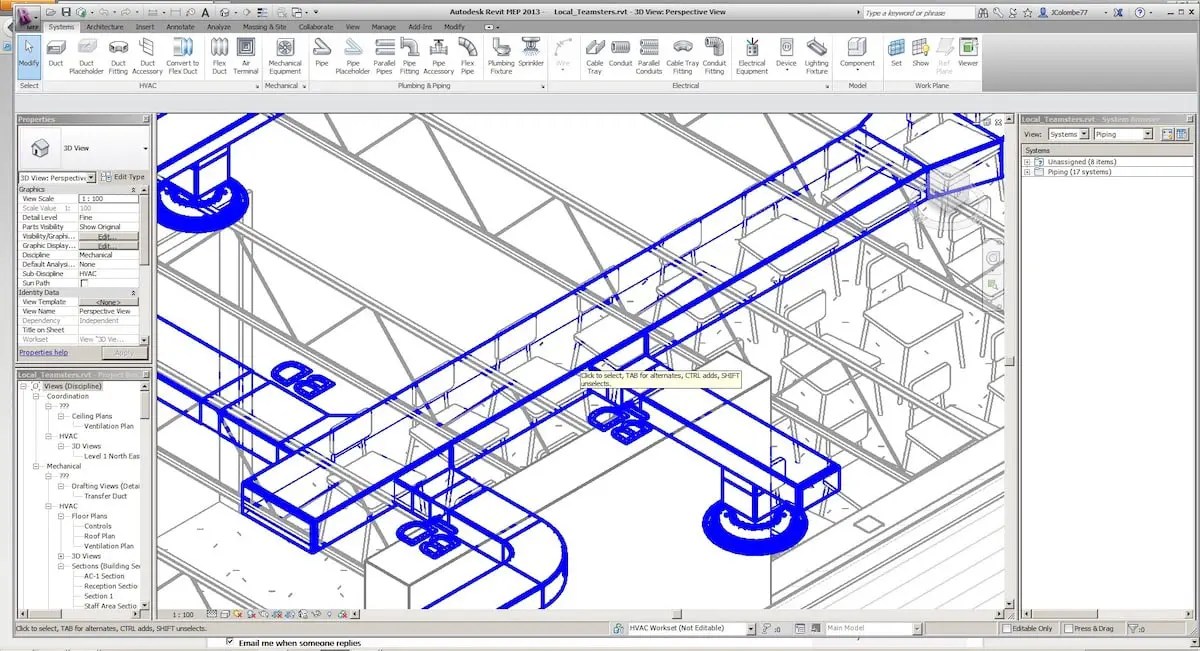Check Email me when someone replies
Viewport: 1200px width, 651px height.
click(x=230, y=643)
